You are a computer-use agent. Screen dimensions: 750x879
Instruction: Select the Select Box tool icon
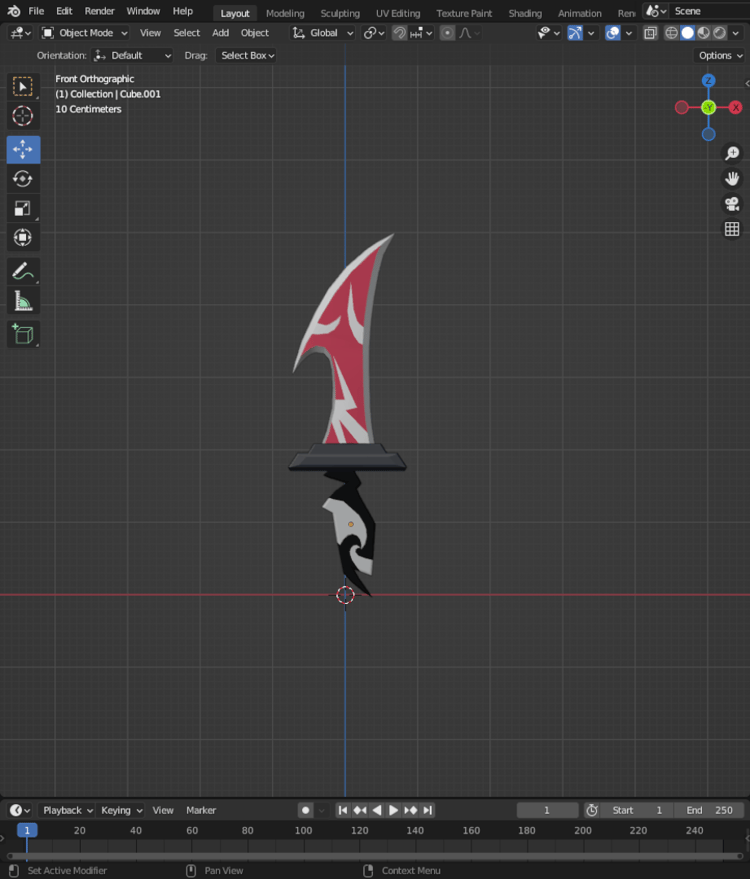(23, 86)
